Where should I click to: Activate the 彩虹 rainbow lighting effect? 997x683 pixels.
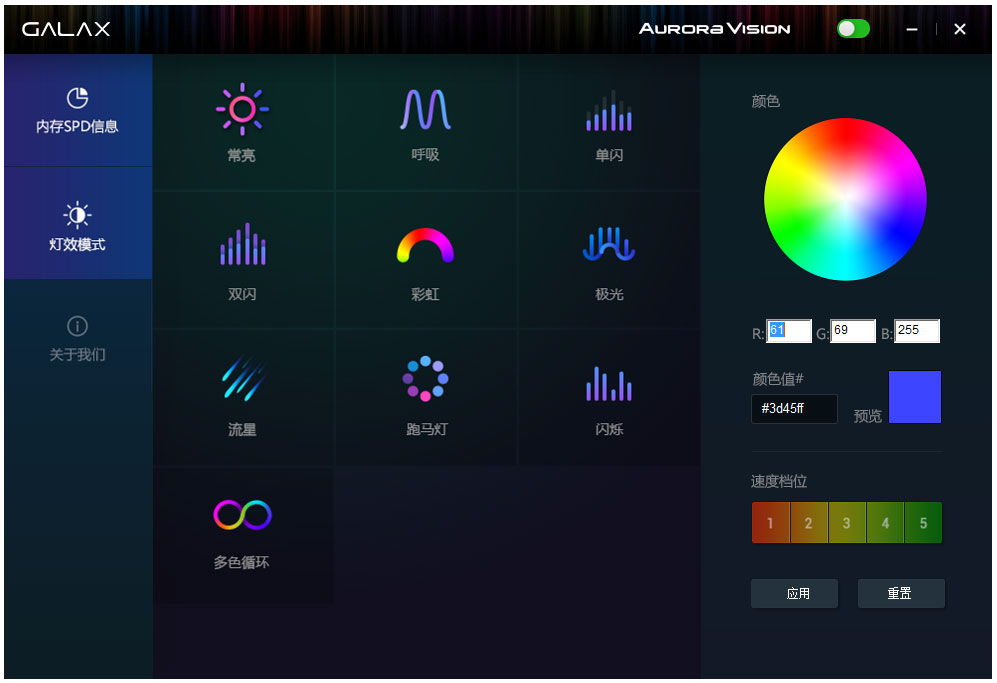pos(425,246)
